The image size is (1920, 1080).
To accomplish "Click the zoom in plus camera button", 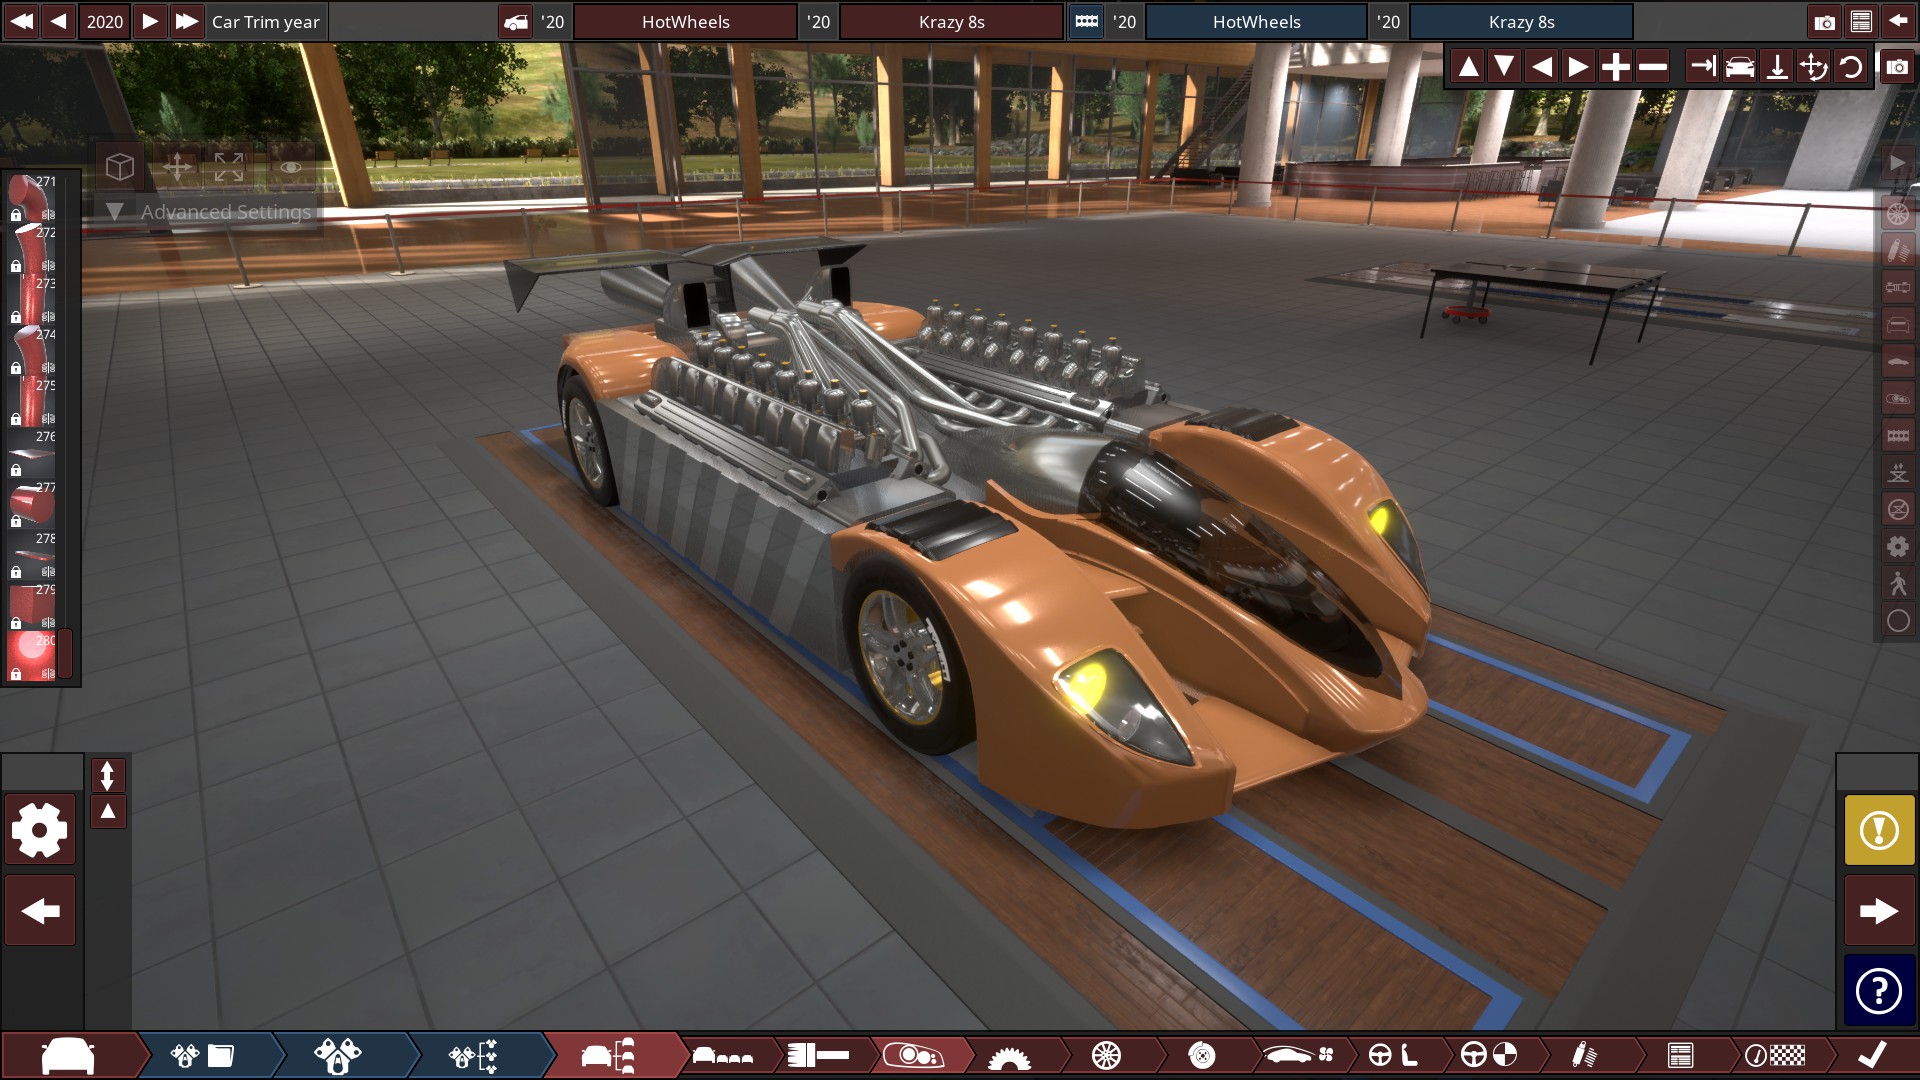I will point(1615,67).
